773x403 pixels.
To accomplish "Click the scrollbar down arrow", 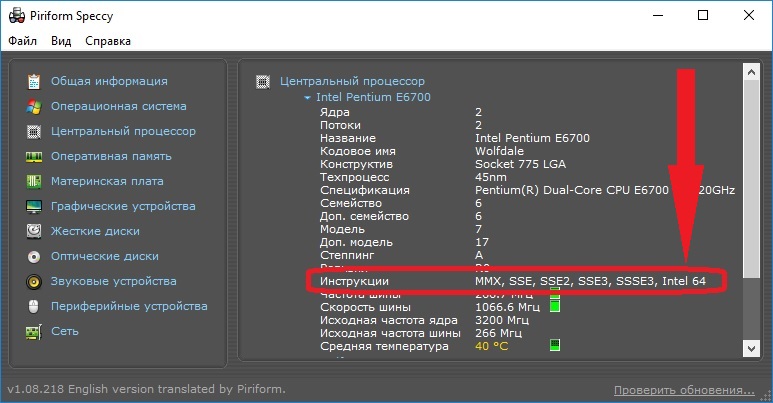I will point(751,349).
